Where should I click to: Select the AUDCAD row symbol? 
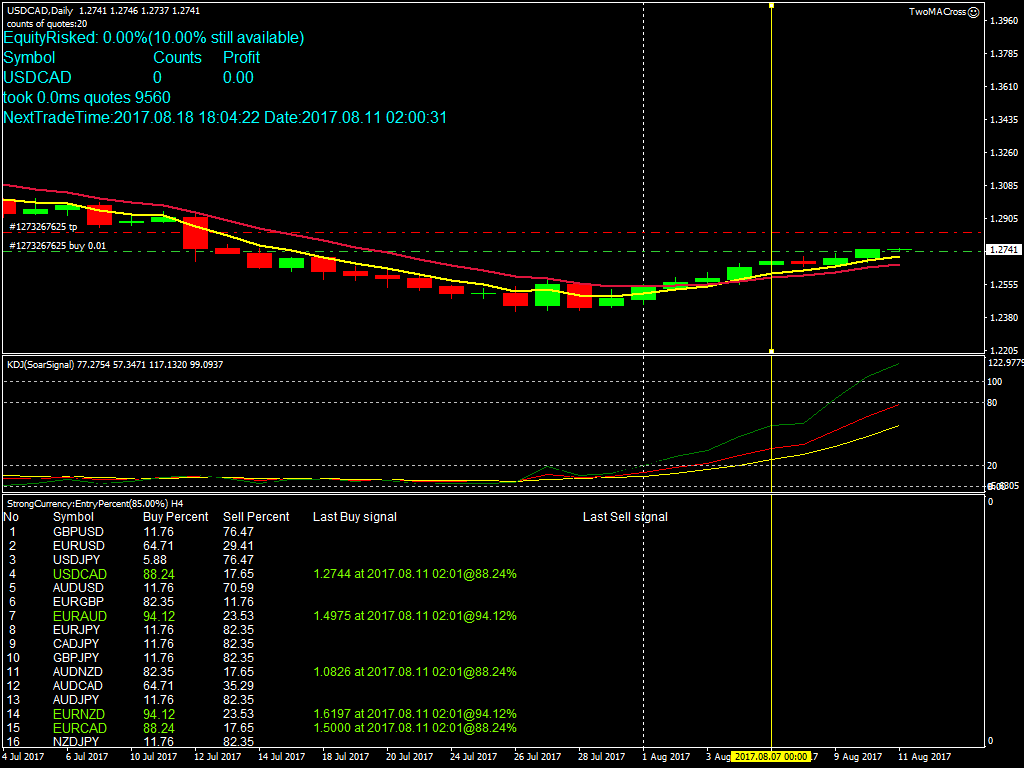(78, 686)
